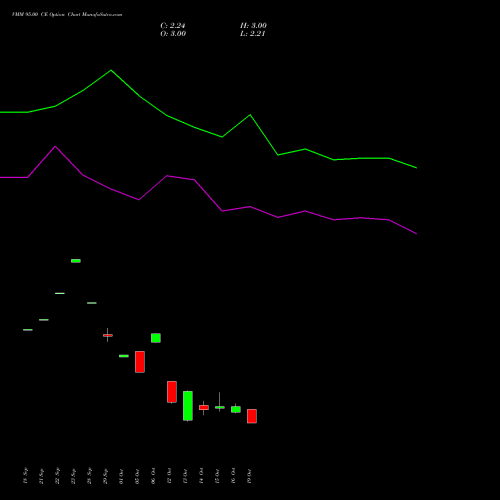Click the highest green bar above 23 Sep

(76, 261)
